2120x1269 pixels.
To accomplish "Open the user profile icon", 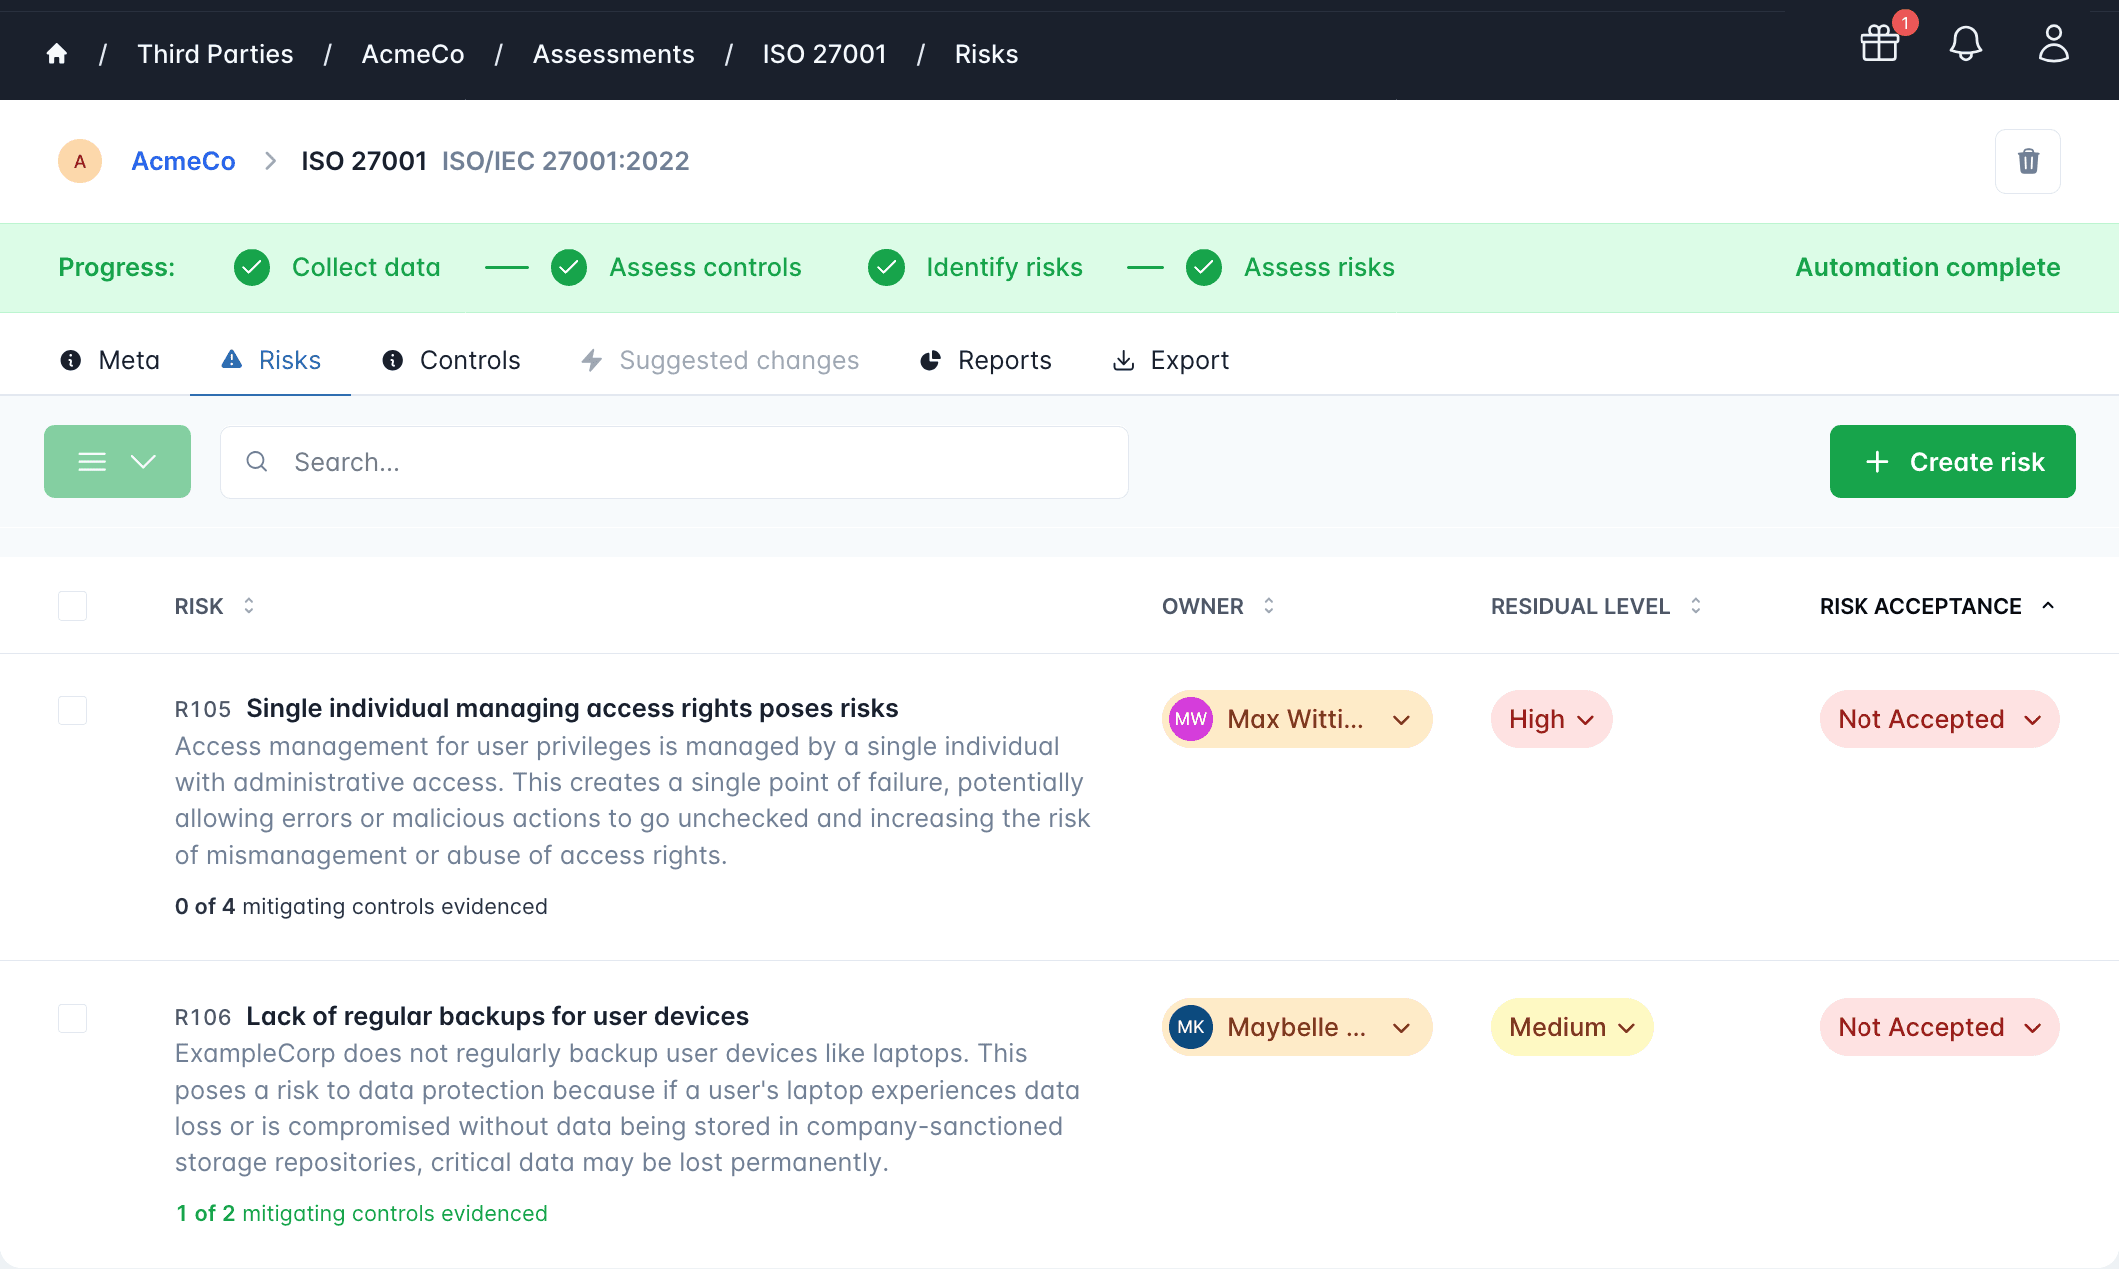I will click(2053, 44).
